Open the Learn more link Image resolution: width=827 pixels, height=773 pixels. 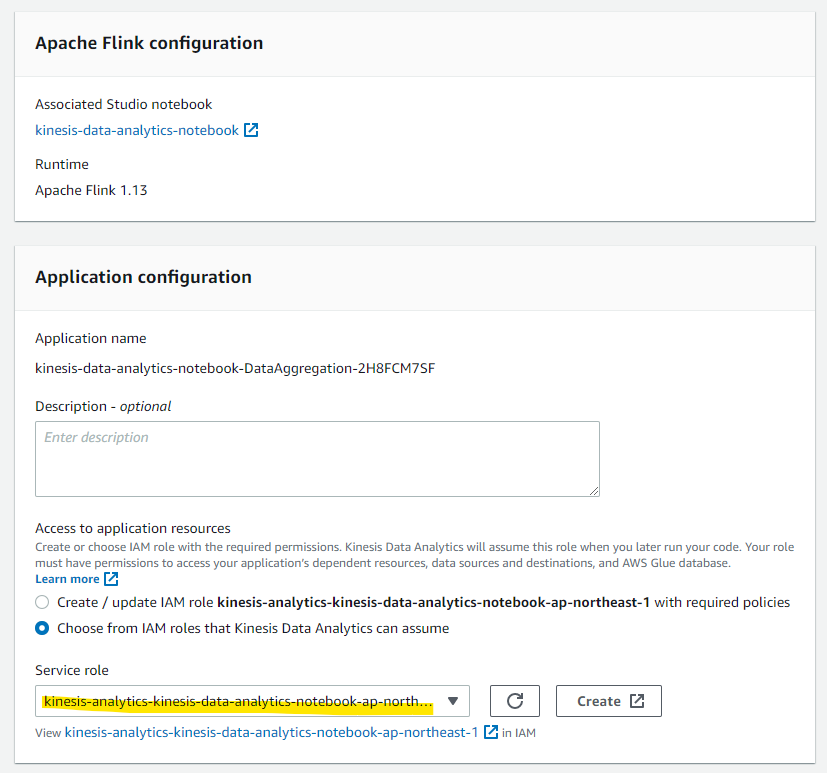click(67, 579)
